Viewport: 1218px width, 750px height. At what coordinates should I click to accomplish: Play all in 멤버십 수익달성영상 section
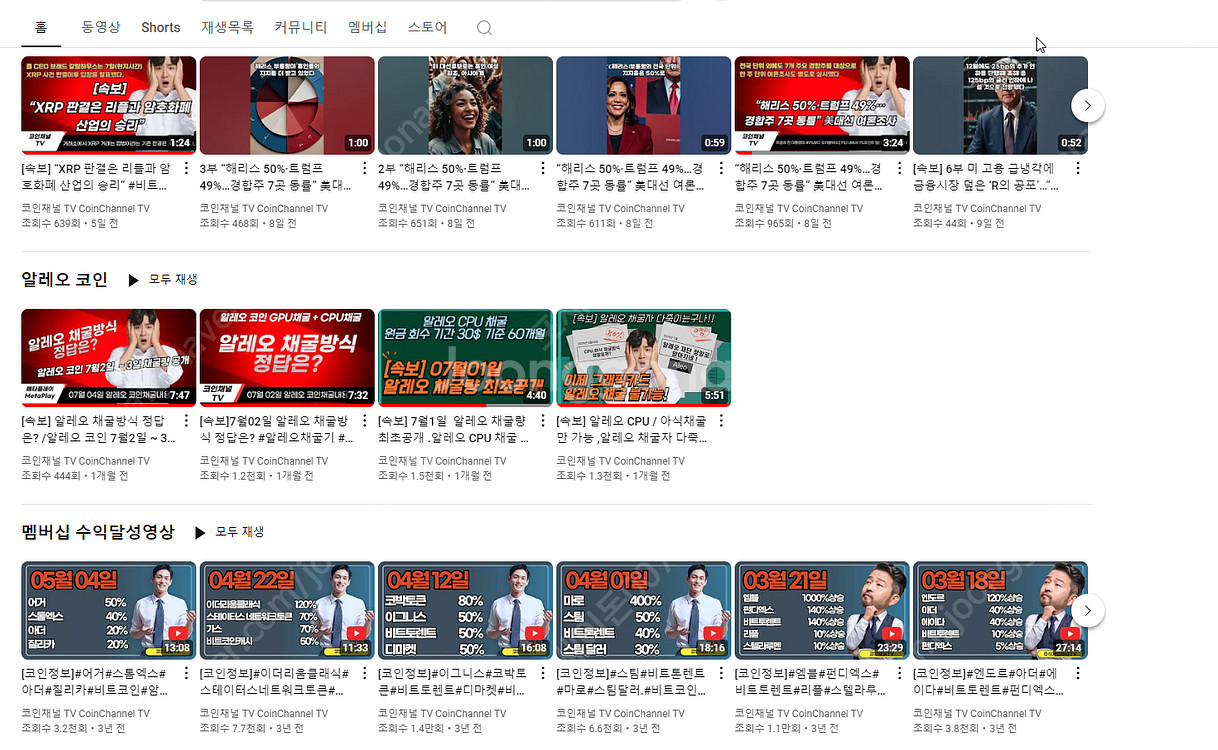[229, 532]
